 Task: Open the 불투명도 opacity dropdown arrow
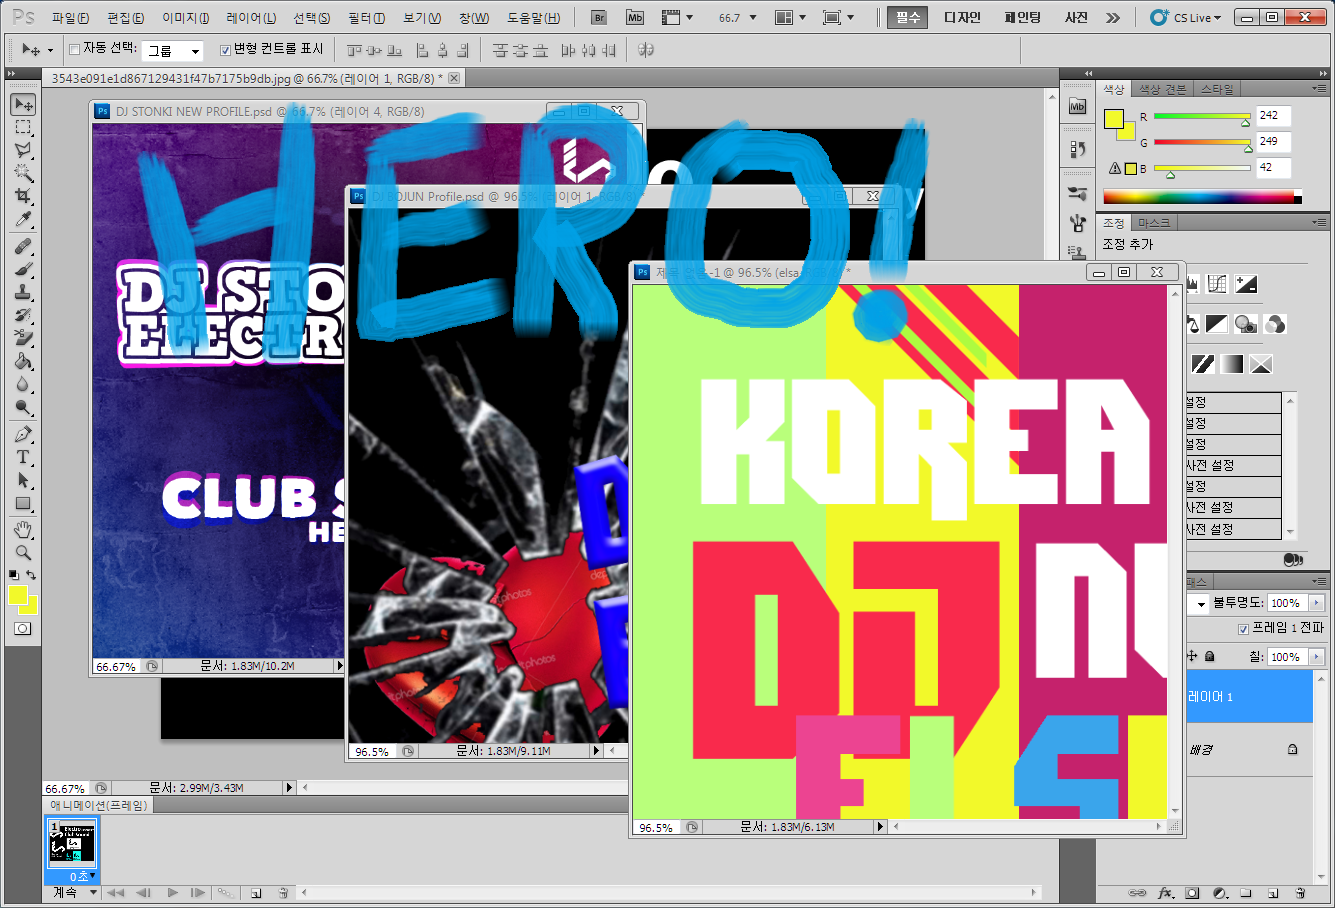coord(1316,603)
